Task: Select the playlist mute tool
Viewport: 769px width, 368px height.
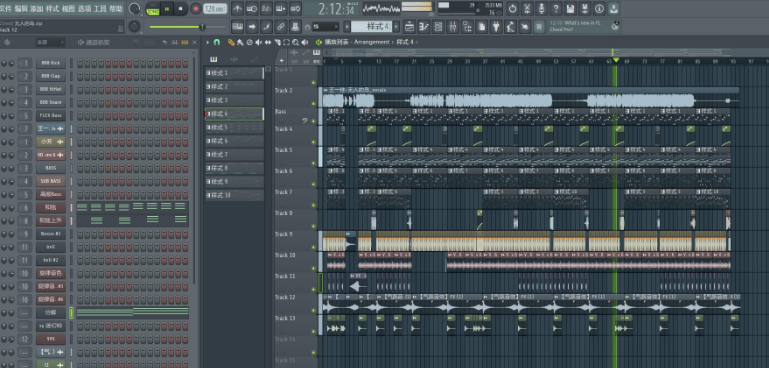Action: click(x=258, y=42)
